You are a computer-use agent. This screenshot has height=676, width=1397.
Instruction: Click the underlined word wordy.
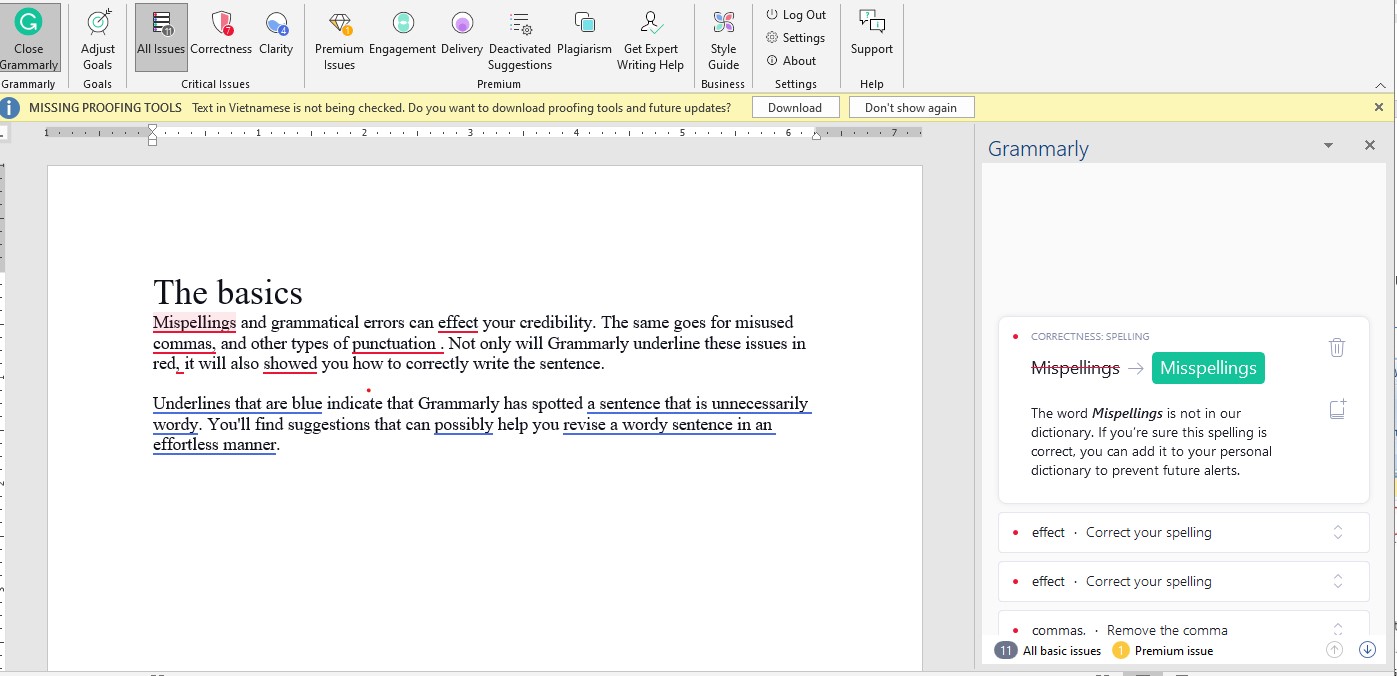point(175,425)
